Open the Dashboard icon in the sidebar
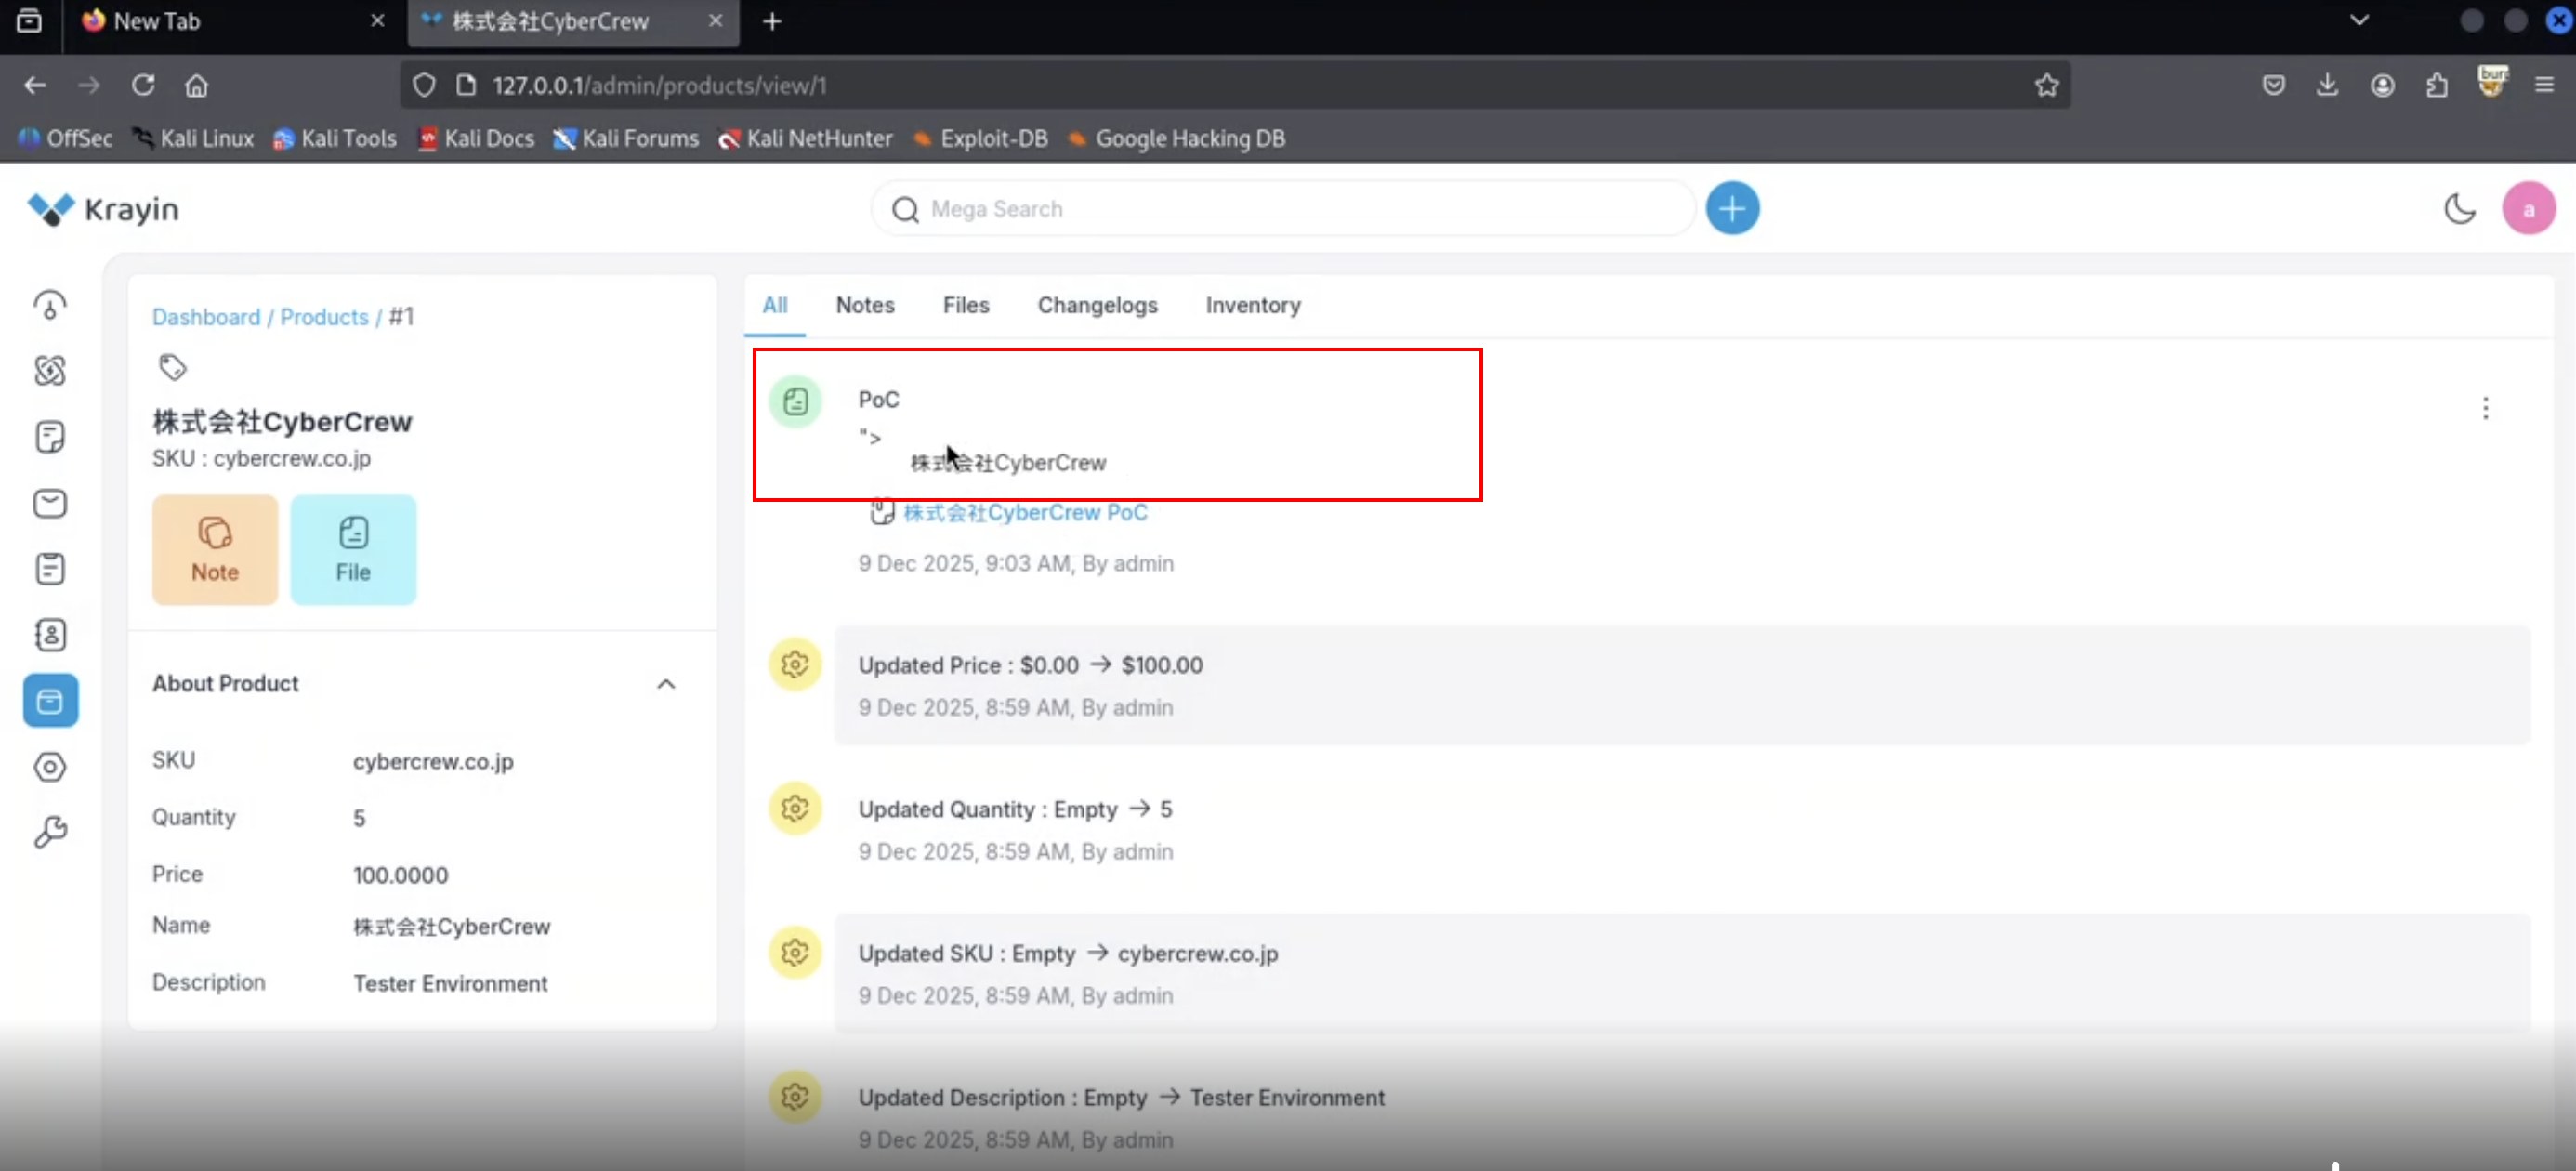This screenshot has height=1171, width=2576. point(50,304)
